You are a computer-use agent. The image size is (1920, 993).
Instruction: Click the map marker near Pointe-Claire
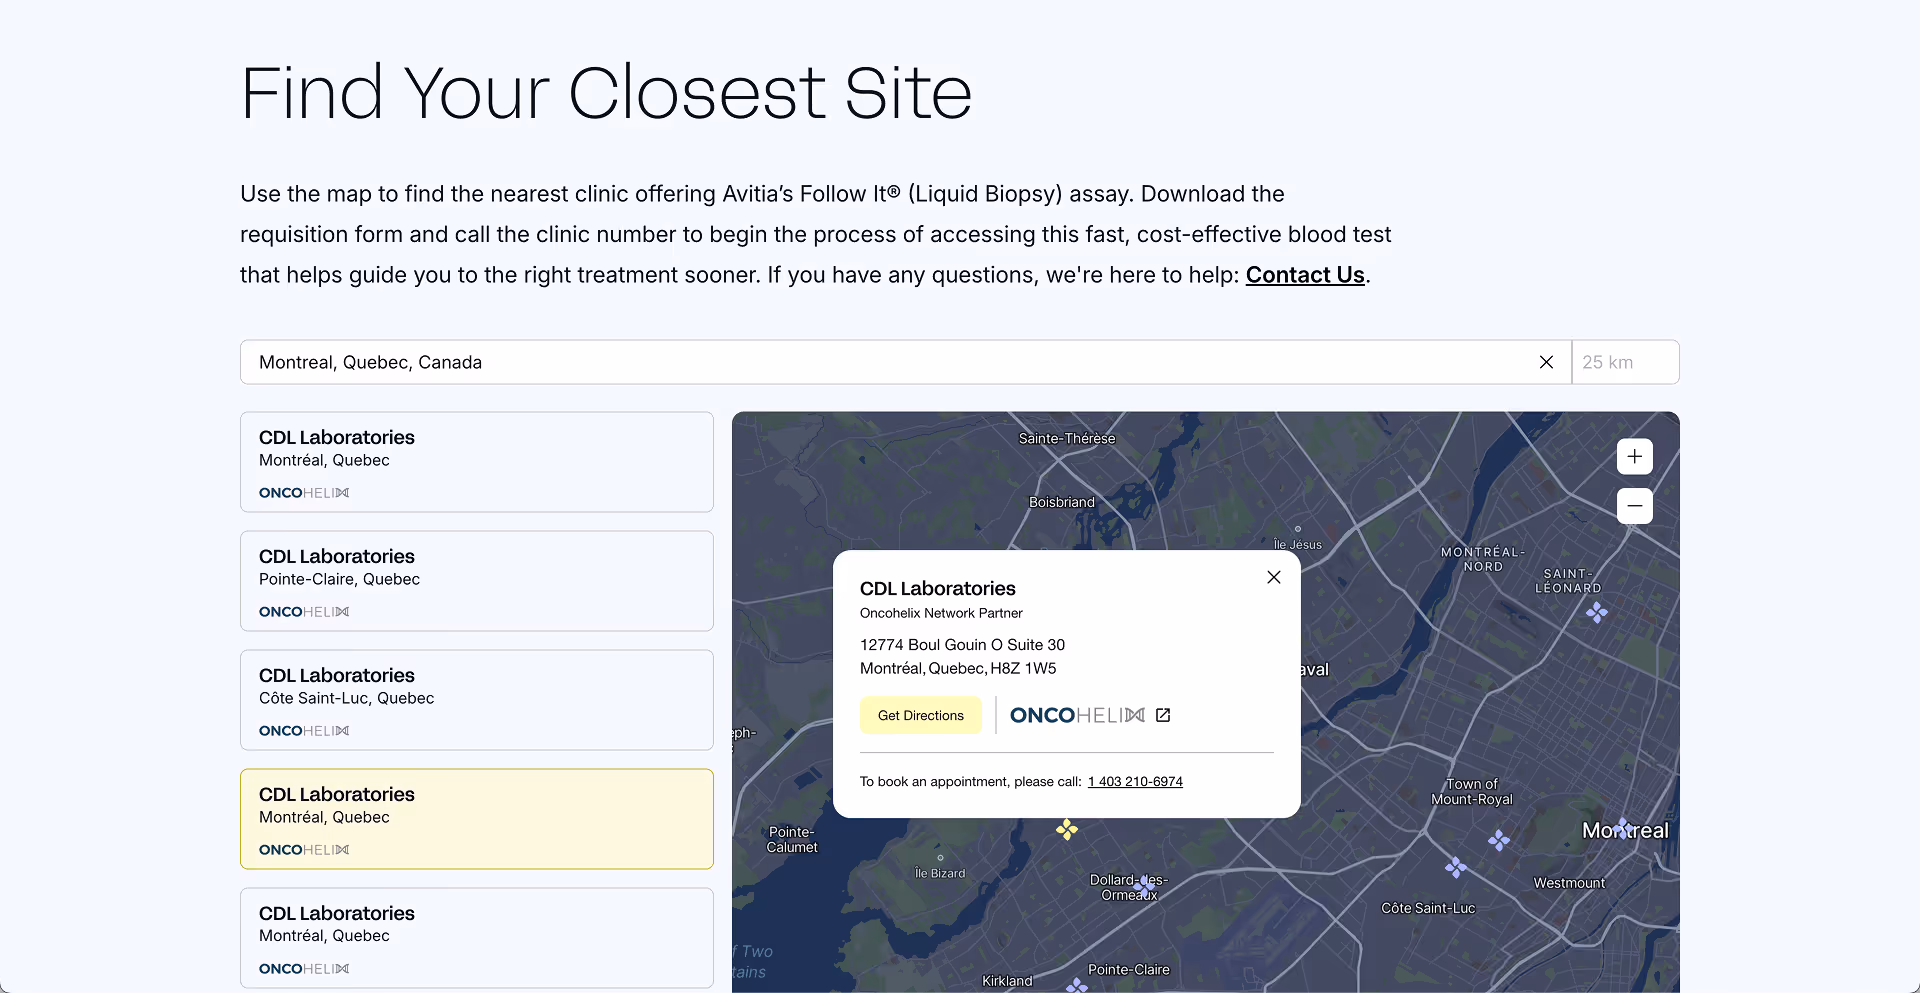click(1078, 986)
